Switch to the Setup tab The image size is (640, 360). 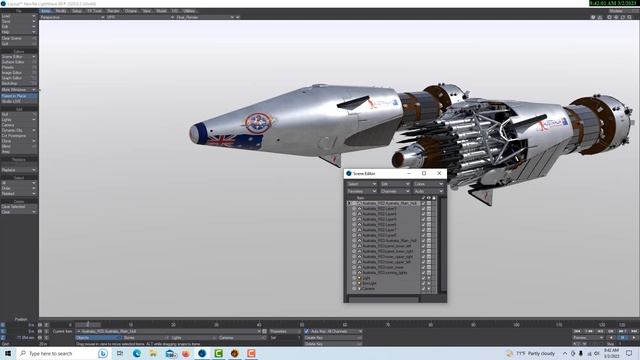click(x=77, y=11)
